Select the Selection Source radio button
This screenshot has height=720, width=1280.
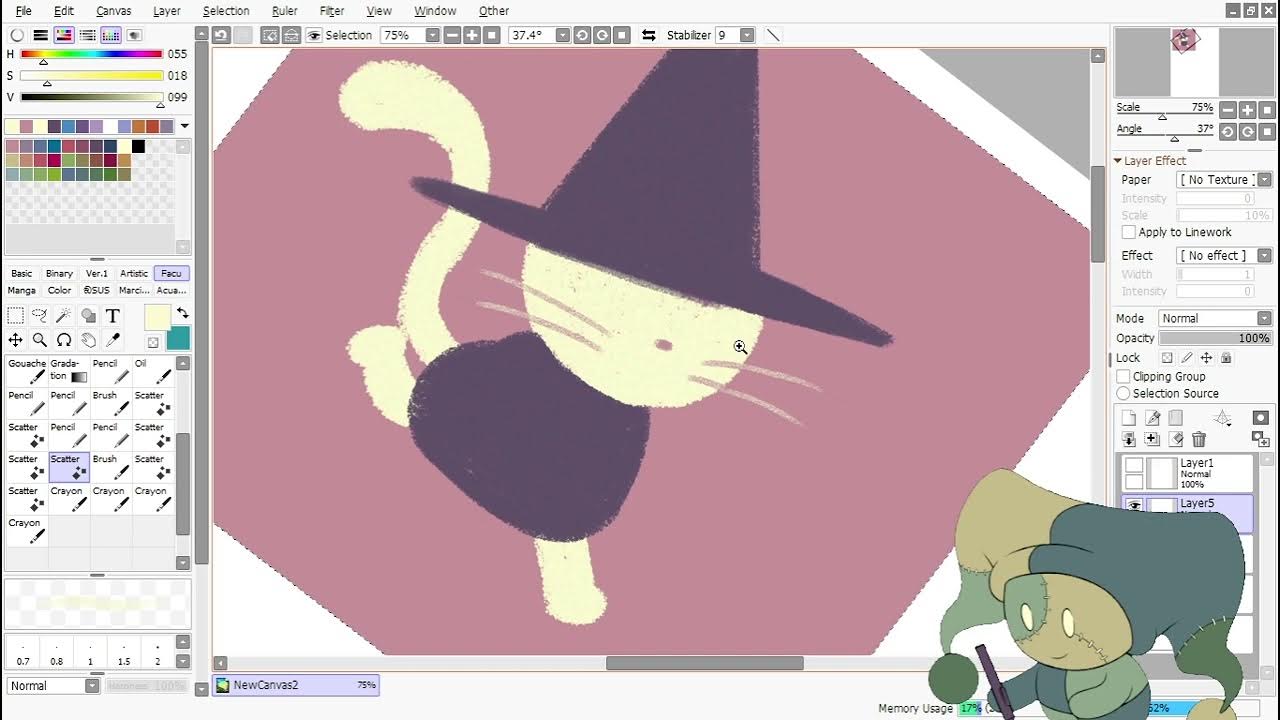(1123, 394)
